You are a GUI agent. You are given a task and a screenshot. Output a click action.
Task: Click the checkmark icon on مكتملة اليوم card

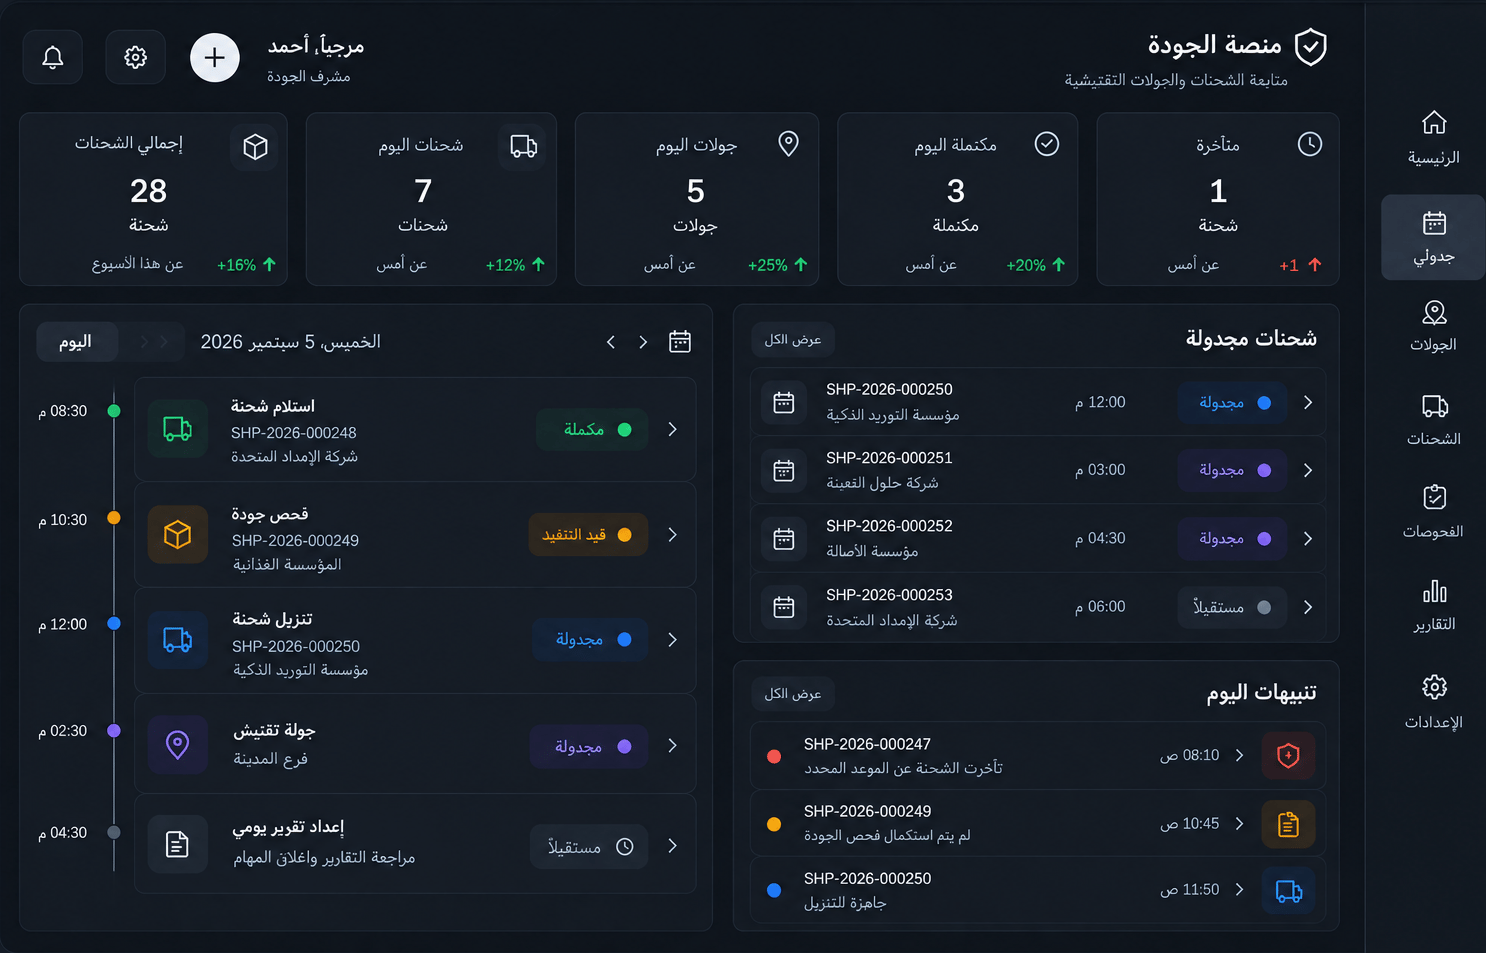[1047, 144]
